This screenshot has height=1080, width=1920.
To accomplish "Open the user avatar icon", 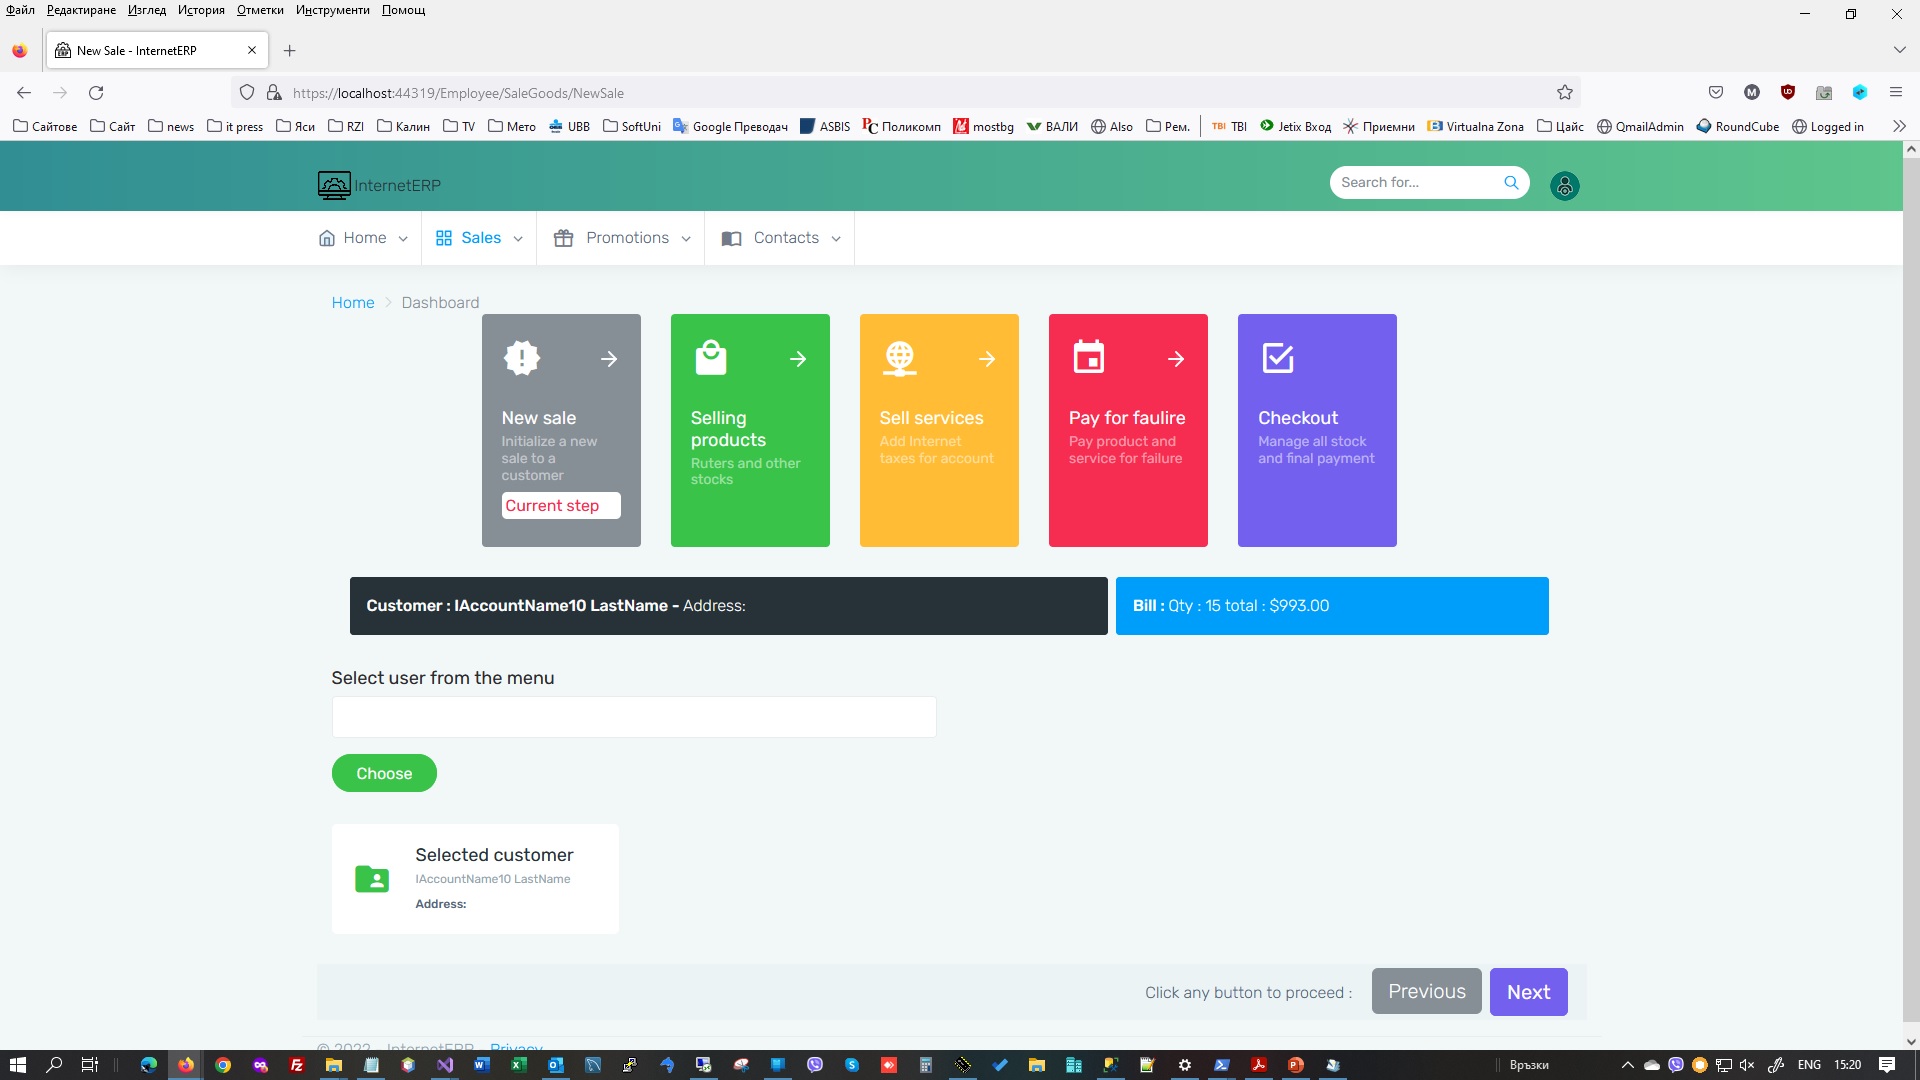I will click(x=1564, y=186).
